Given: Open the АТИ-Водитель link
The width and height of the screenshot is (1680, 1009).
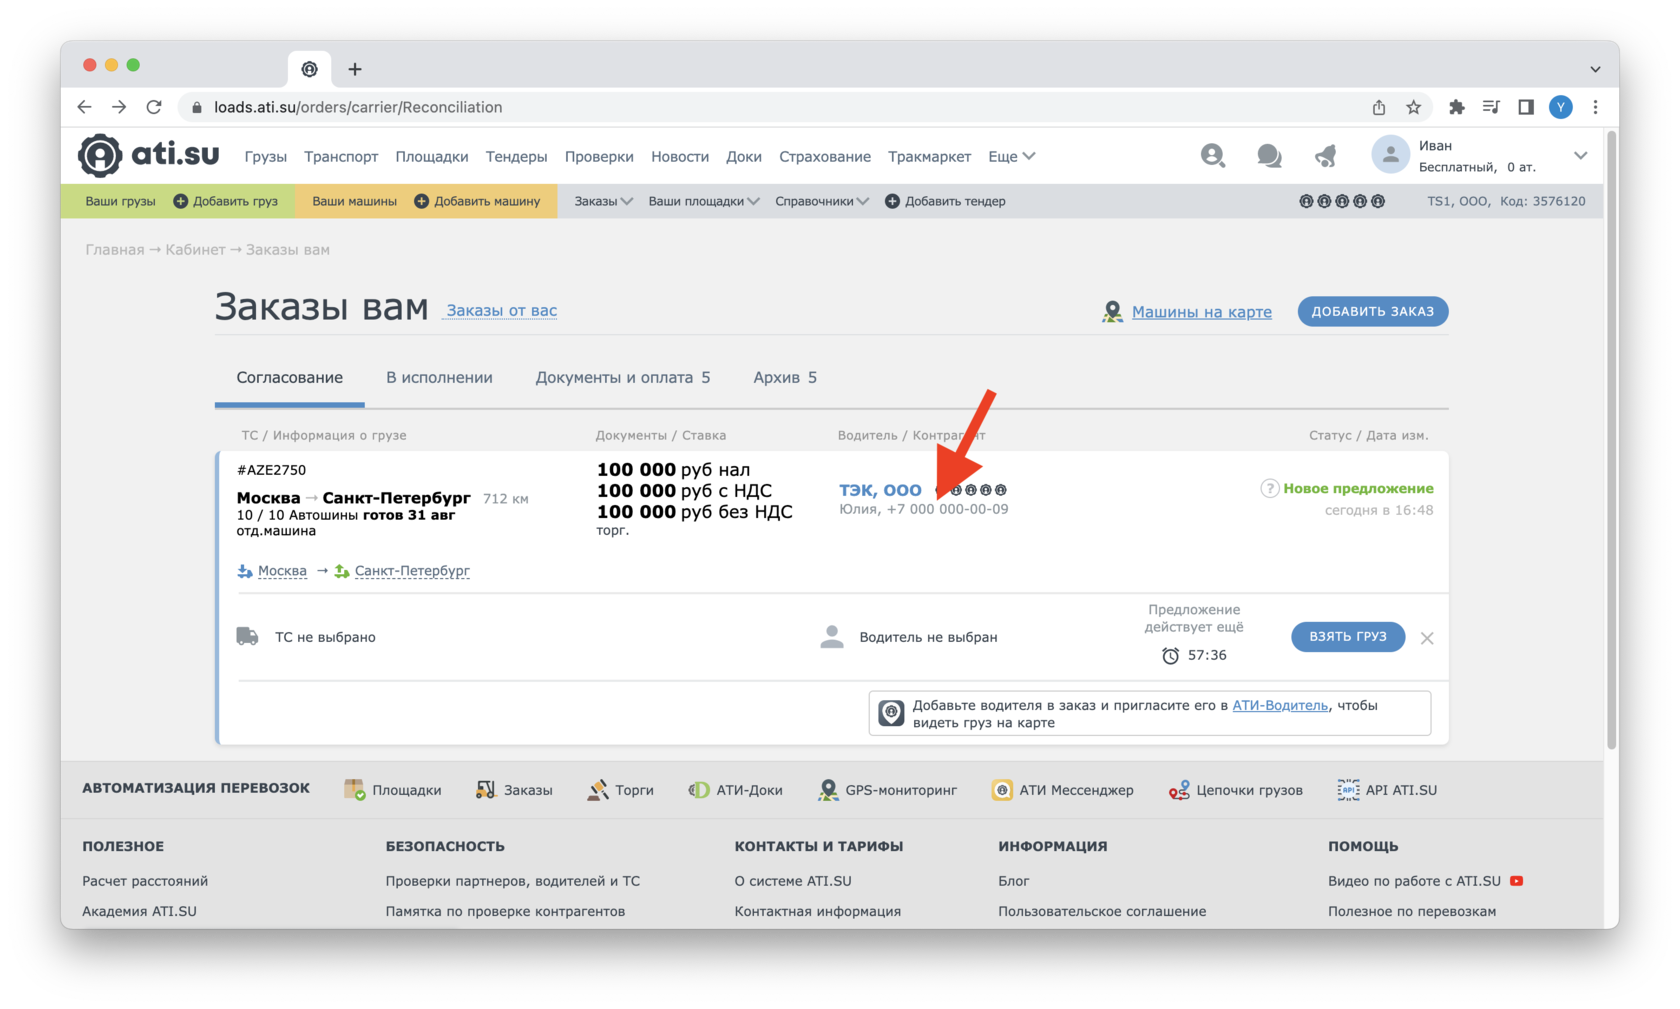Looking at the screenshot, I should (x=1280, y=705).
